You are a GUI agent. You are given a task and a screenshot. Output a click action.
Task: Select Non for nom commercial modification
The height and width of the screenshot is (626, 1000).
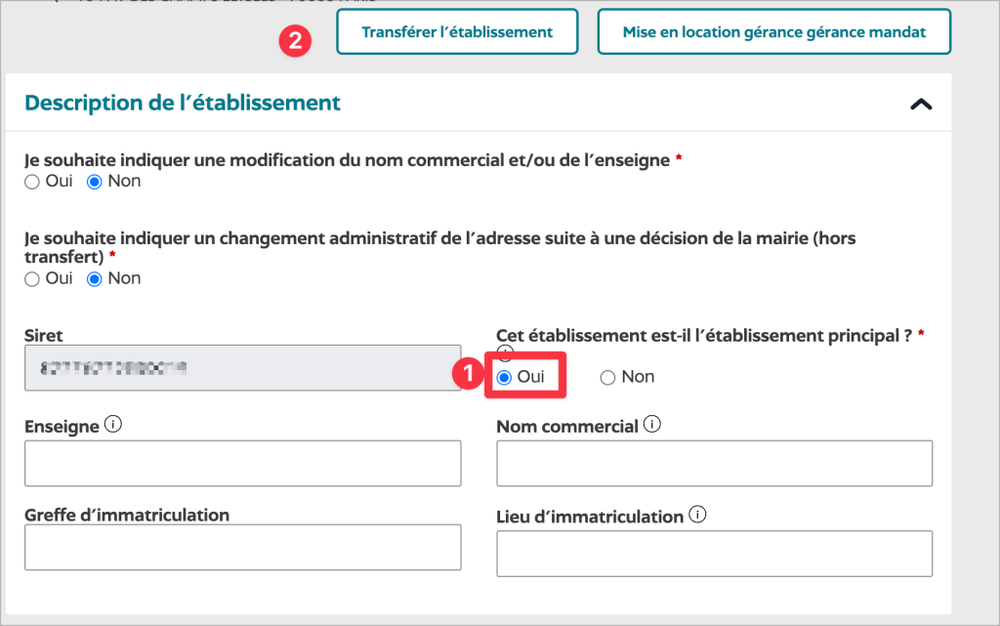96,182
